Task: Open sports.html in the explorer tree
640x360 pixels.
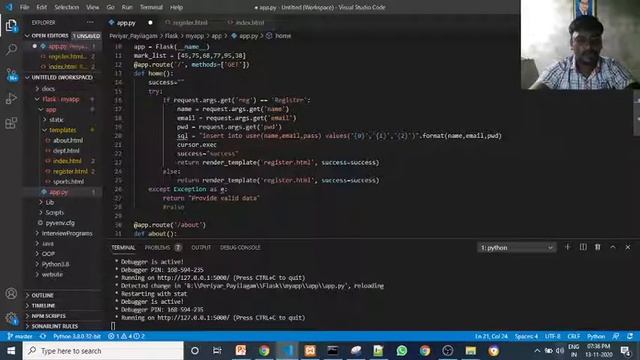Action: point(68,182)
